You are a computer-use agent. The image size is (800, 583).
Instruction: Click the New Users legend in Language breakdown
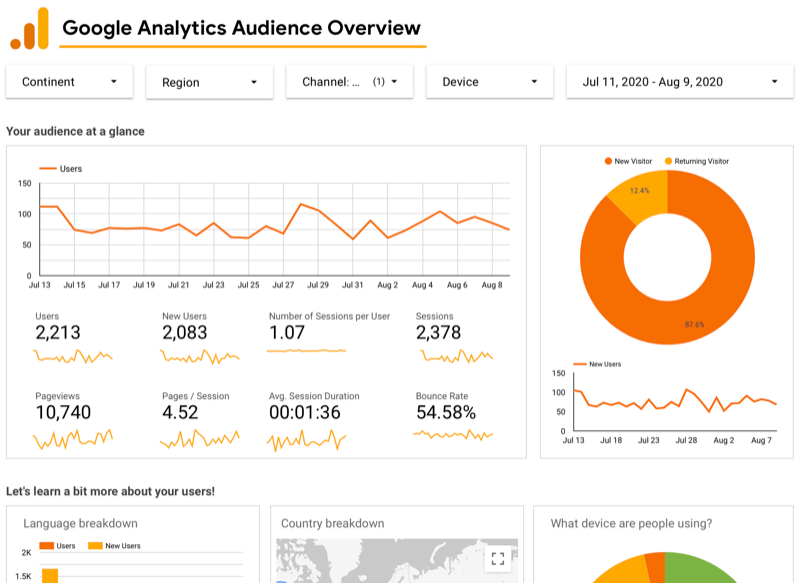point(114,546)
